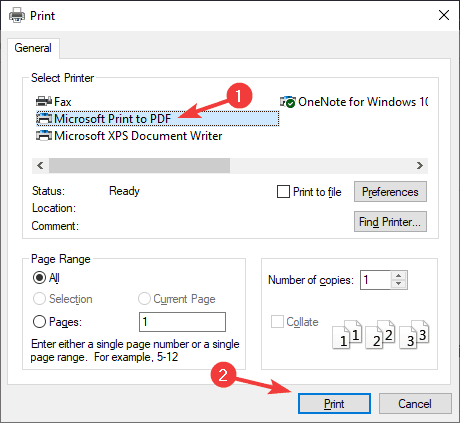The height and width of the screenshot is (423, 460).
Task: Choose the All page range radio button
Action: (39, 278)
